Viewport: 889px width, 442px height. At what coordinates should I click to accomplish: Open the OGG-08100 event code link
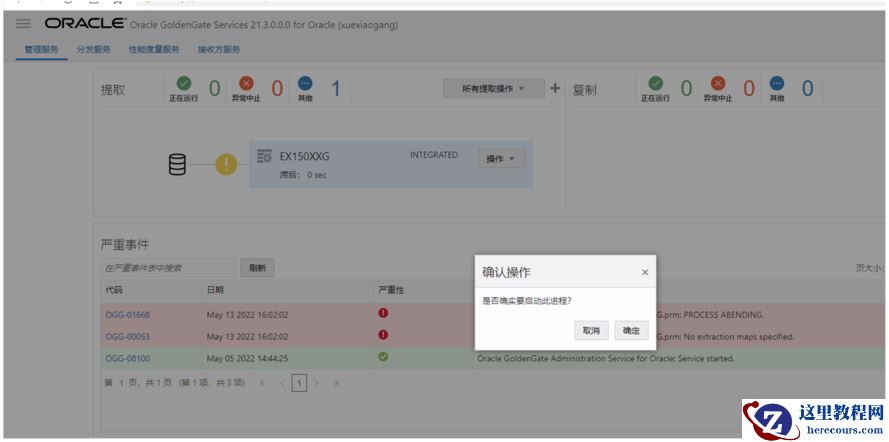tap(128, 359)
